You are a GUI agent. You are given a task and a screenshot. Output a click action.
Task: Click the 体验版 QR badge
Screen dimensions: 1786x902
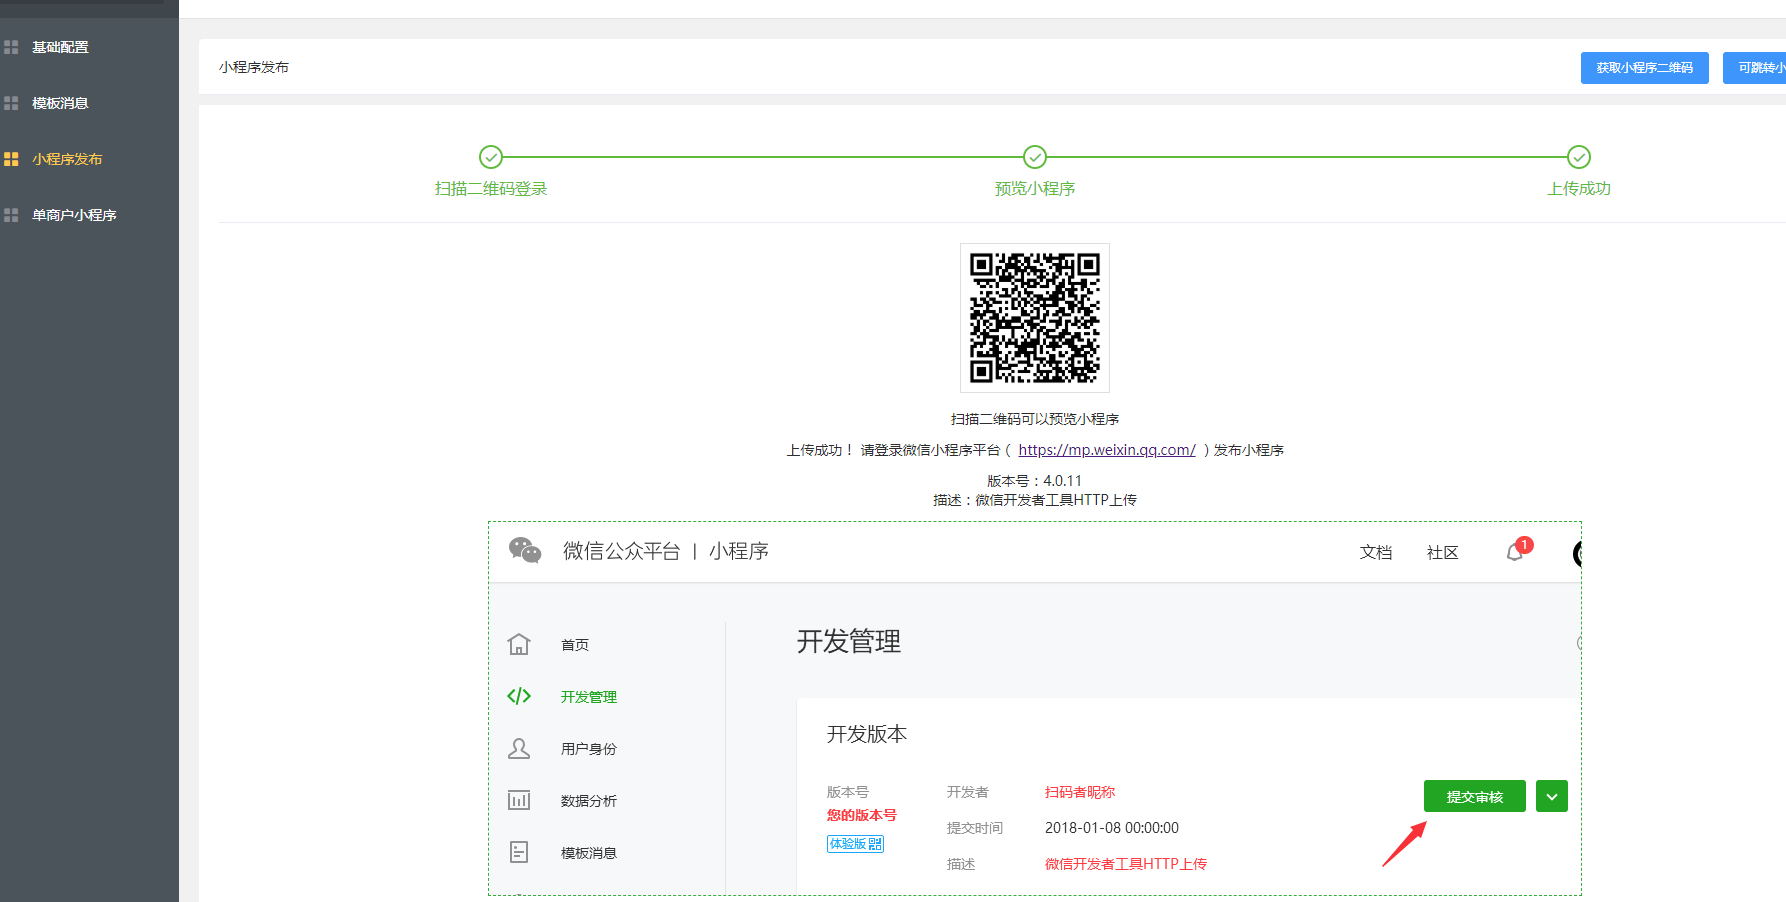coord(855,844)
